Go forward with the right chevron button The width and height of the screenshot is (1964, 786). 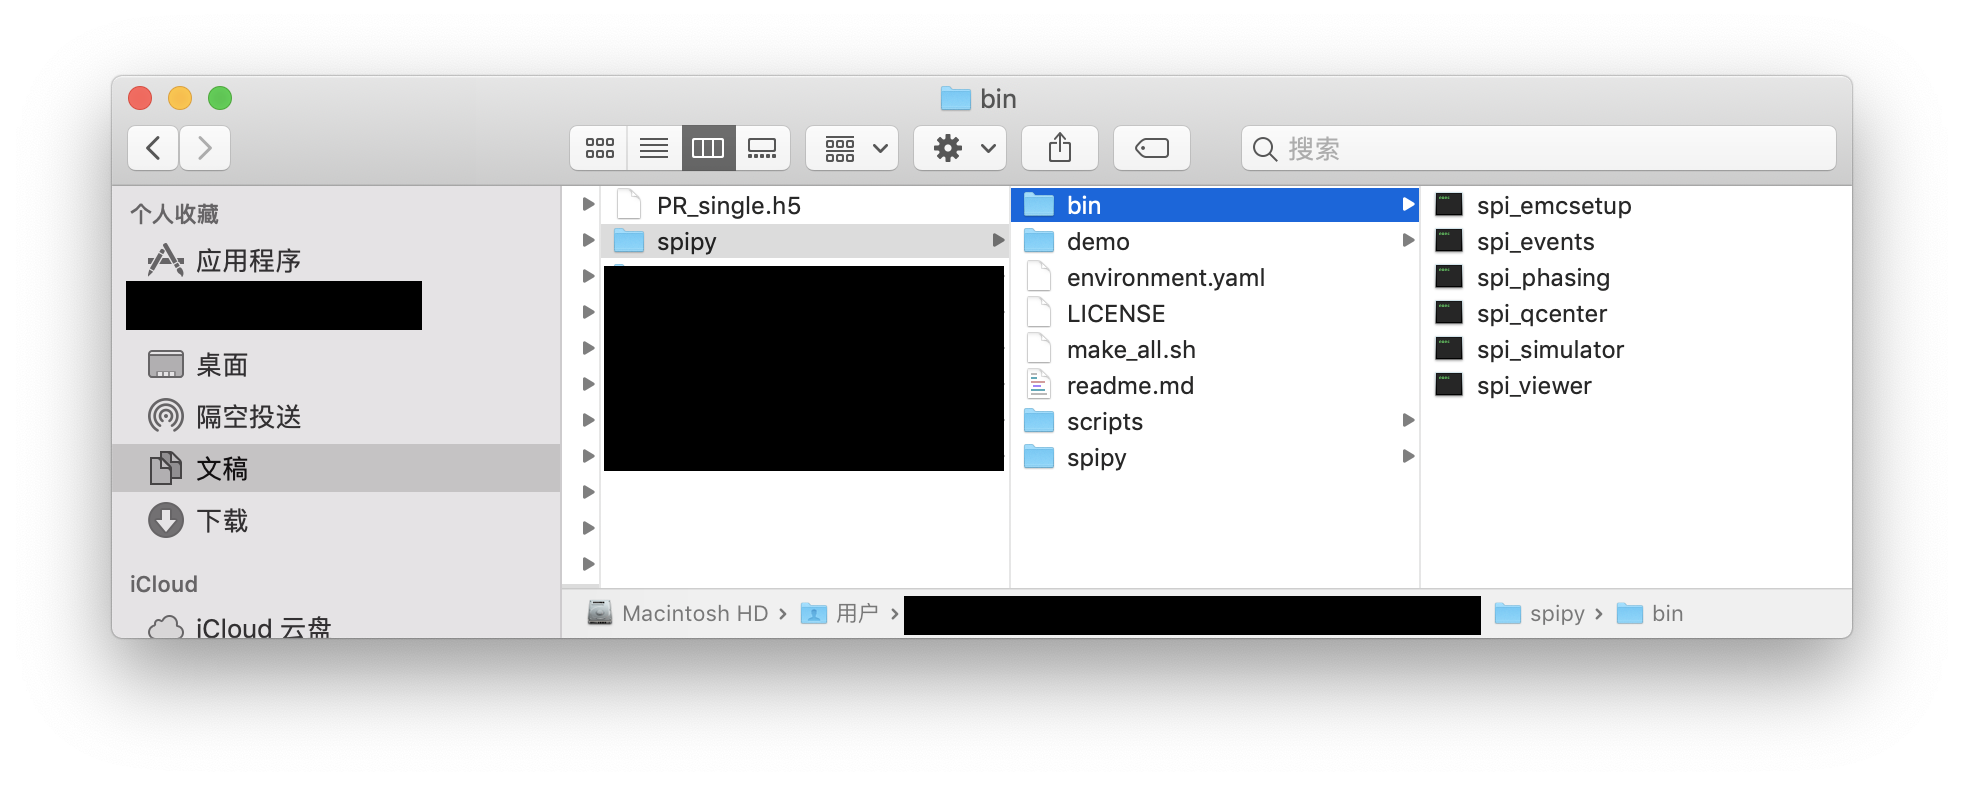point(205,148)
